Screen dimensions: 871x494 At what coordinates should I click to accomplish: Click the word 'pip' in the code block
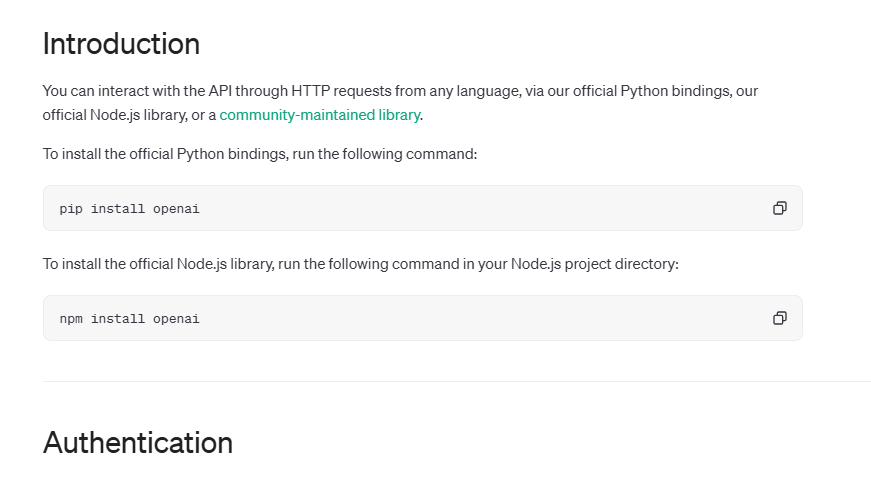pyautogui.click(x=71, y=209)
